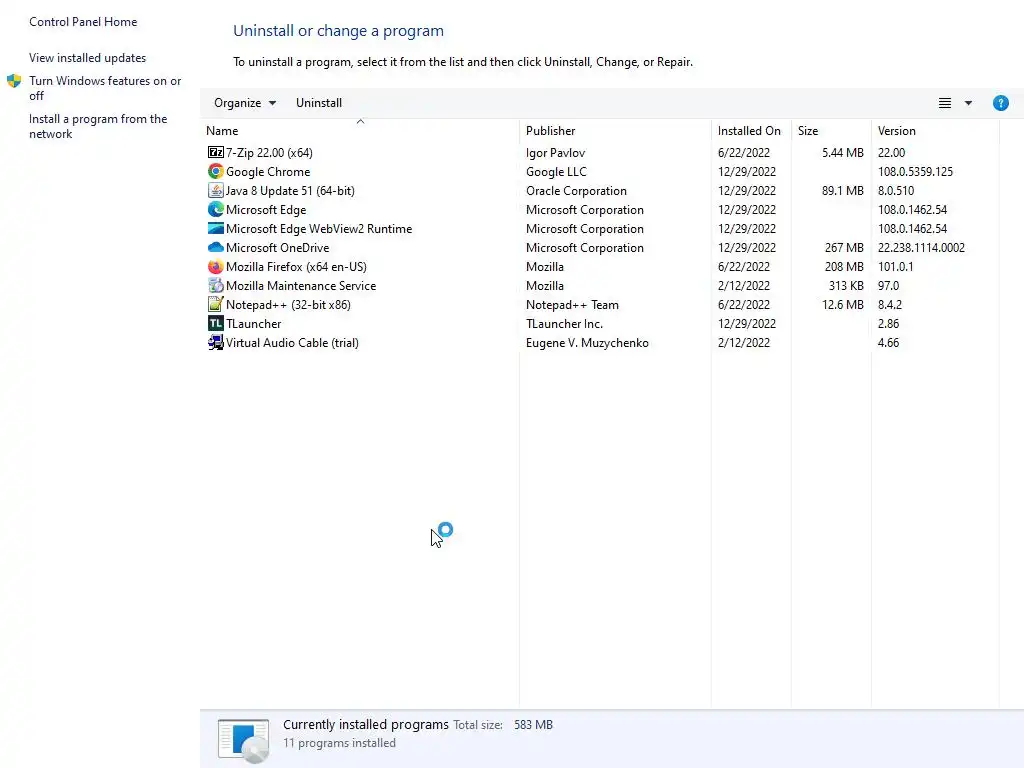1024x768 pixels.
Task: Sort list by Name column header
Action: [222, 131]
